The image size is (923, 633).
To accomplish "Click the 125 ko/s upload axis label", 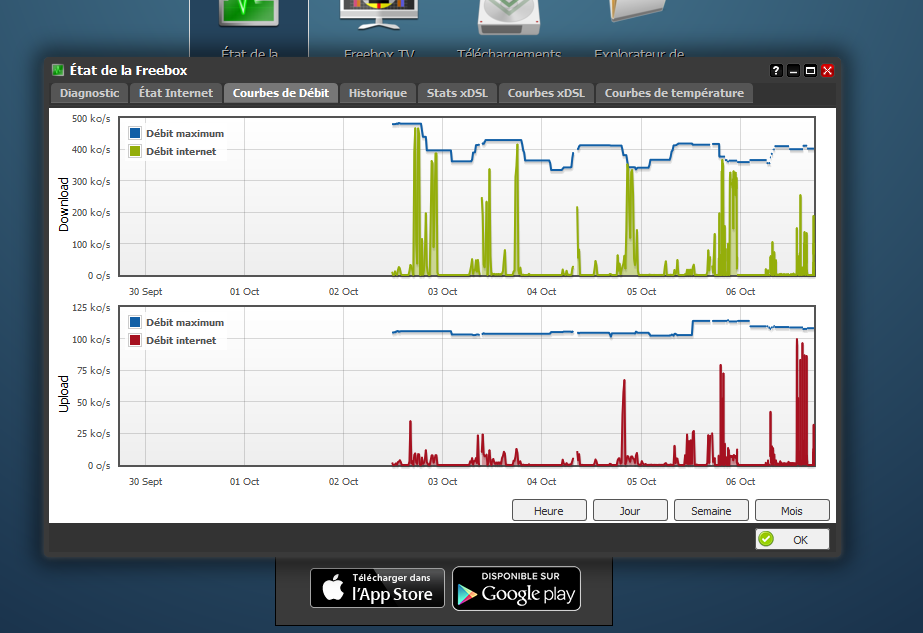I will pyautogui.click(x=91, y=307).
